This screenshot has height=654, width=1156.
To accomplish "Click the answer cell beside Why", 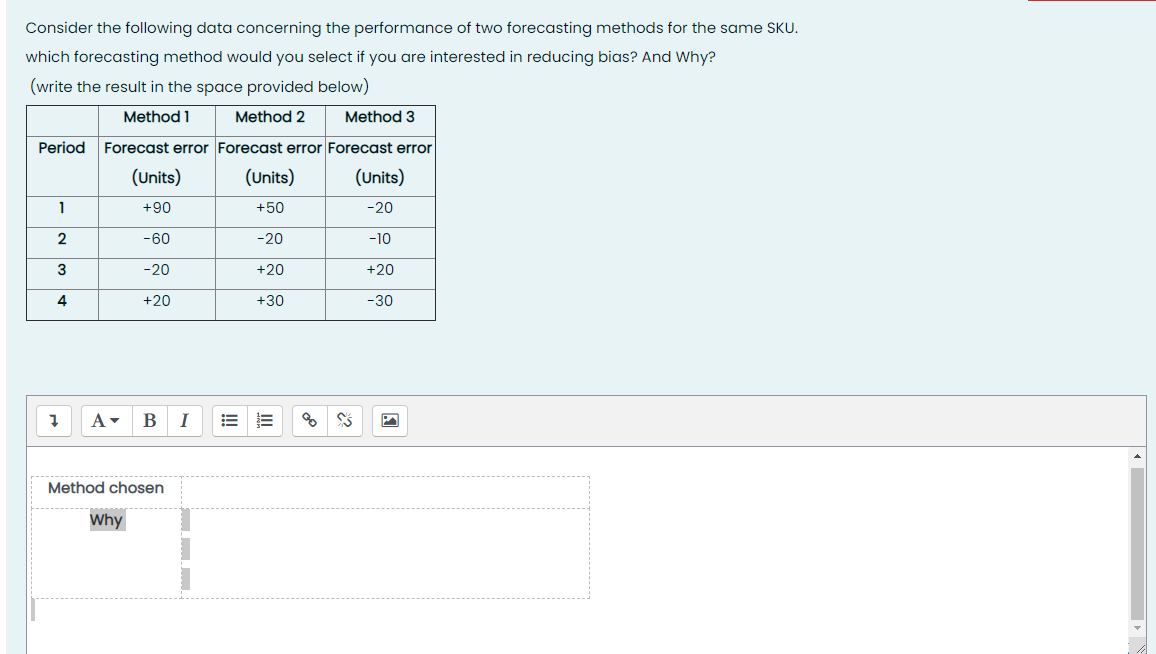I will (385, 553).
